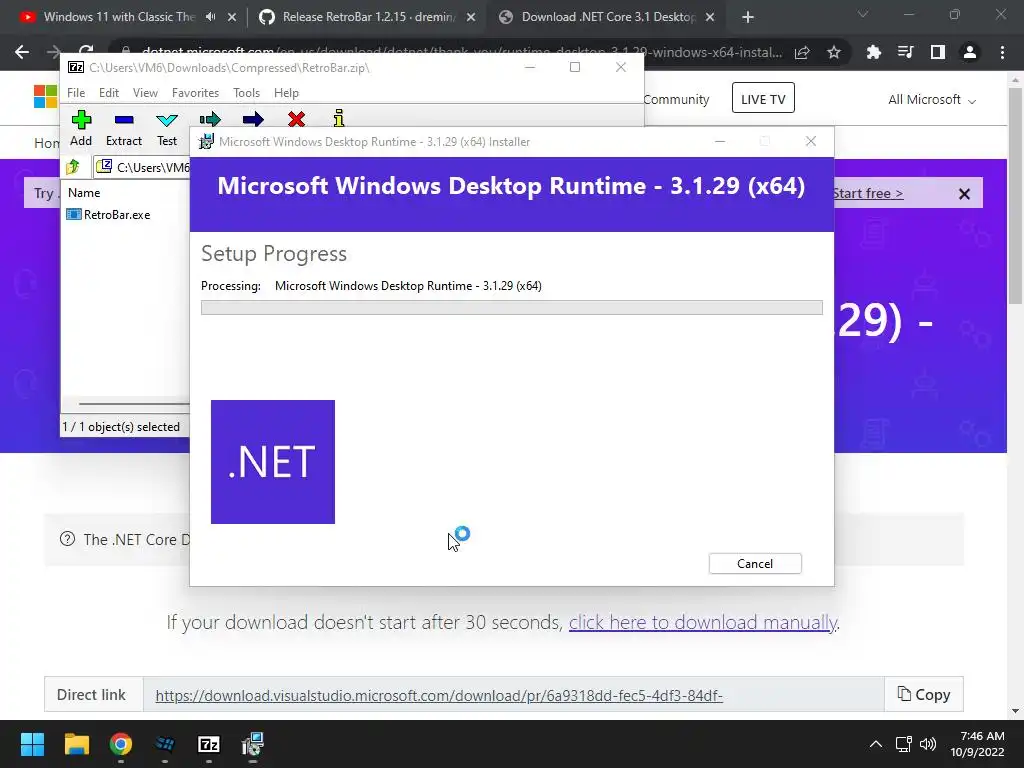Cancel the .NET Desktop Runtime installation

pyautogui.click(x=755, y=564)
